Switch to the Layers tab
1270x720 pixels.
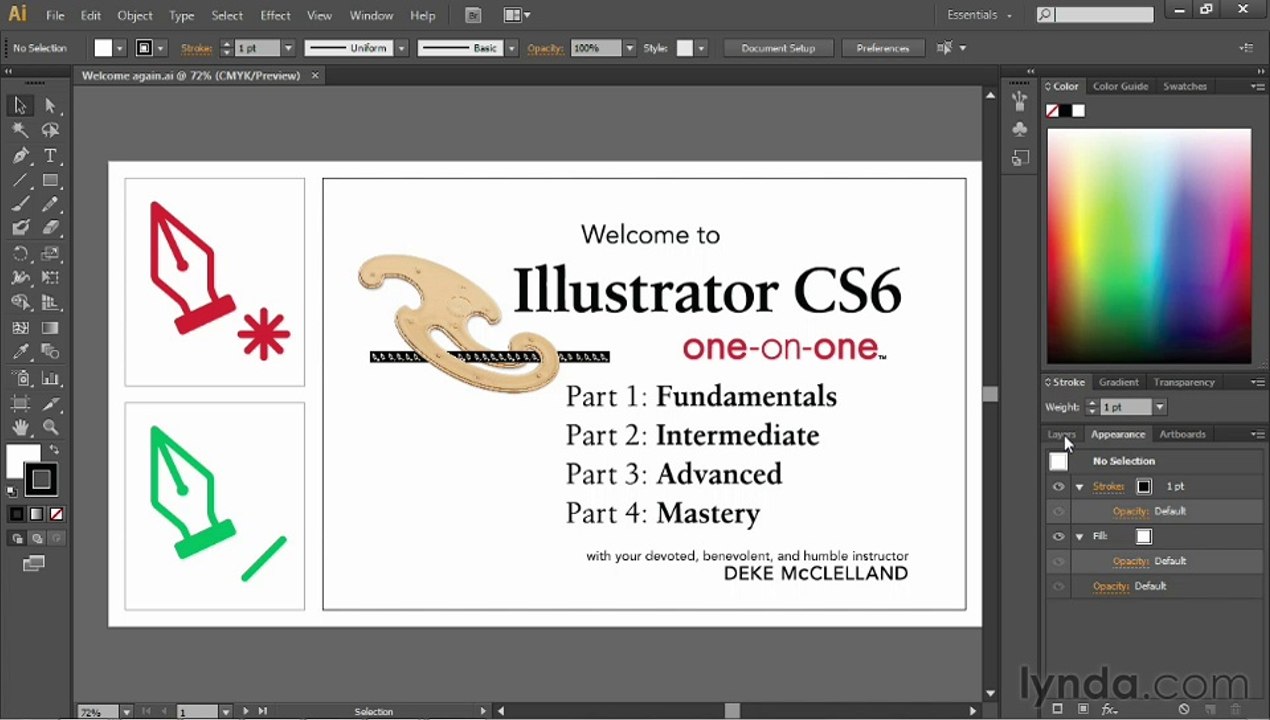coord(1061,434)
